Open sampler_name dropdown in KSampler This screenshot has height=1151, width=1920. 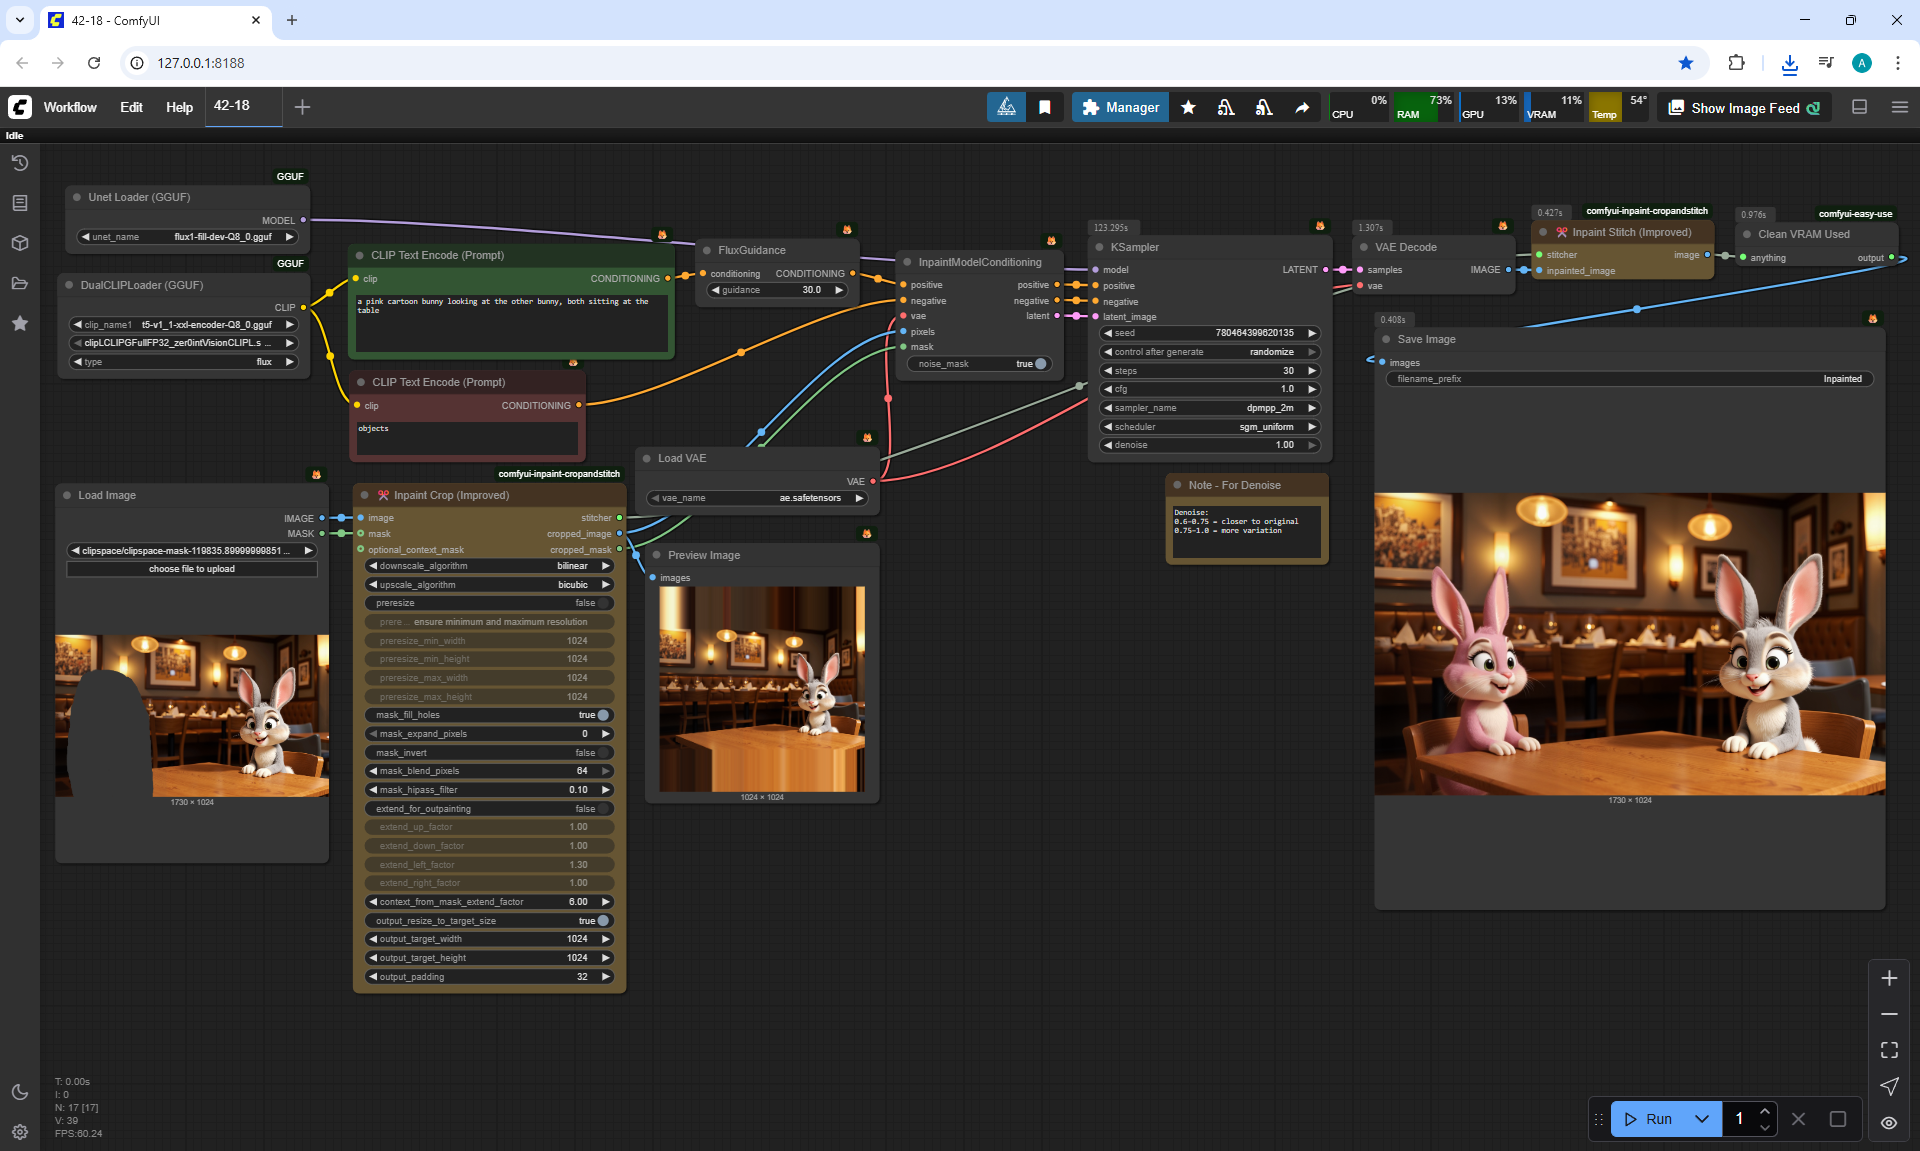pyautogui.click(x=1208, y=408)
